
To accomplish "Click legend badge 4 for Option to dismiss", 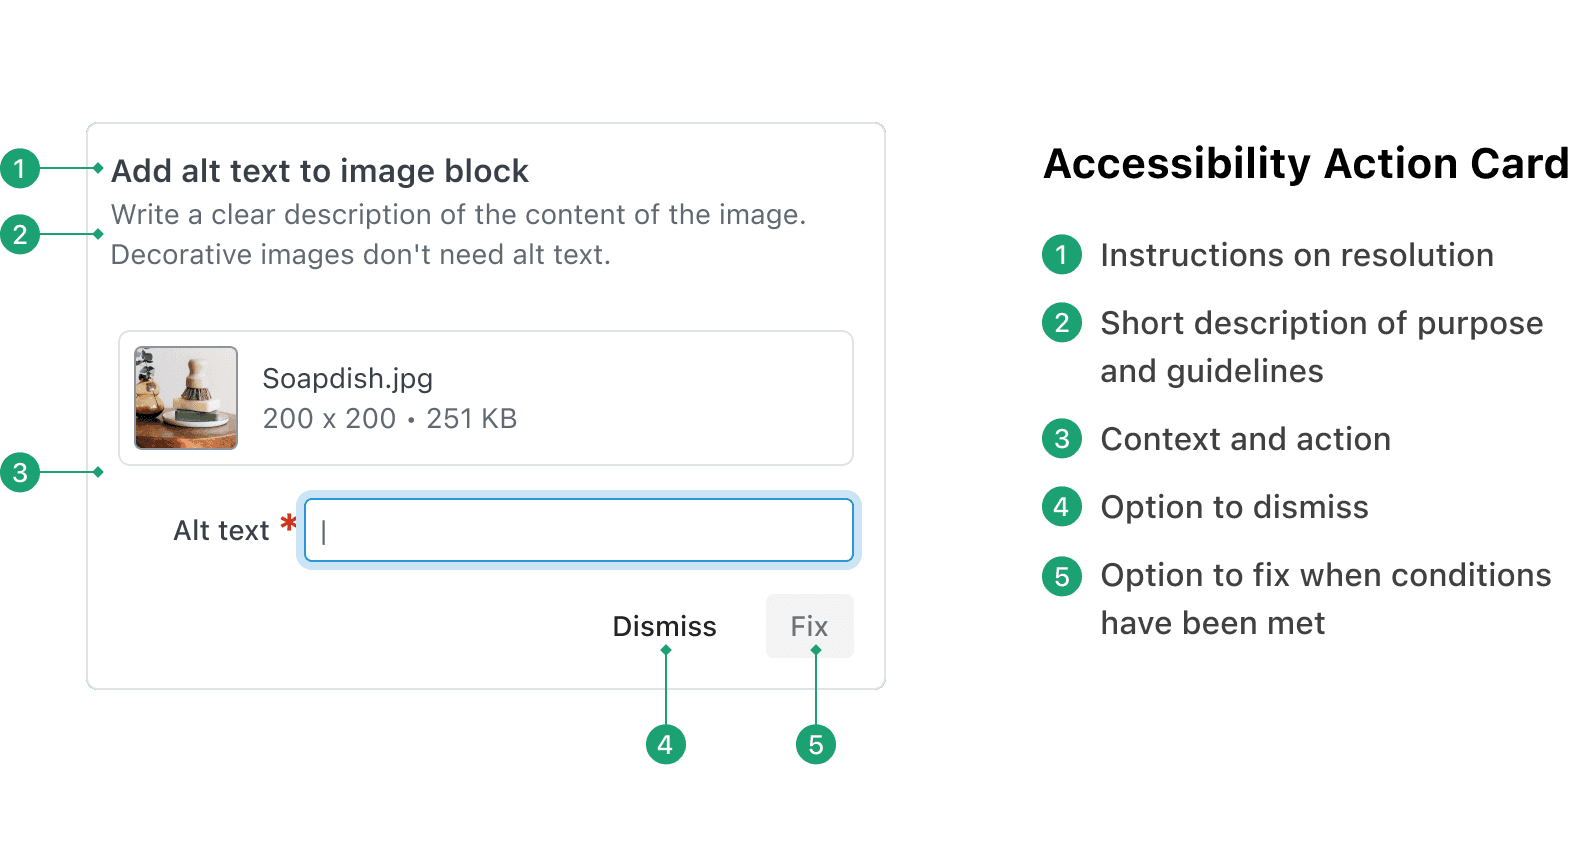I will coord(1062,506).
